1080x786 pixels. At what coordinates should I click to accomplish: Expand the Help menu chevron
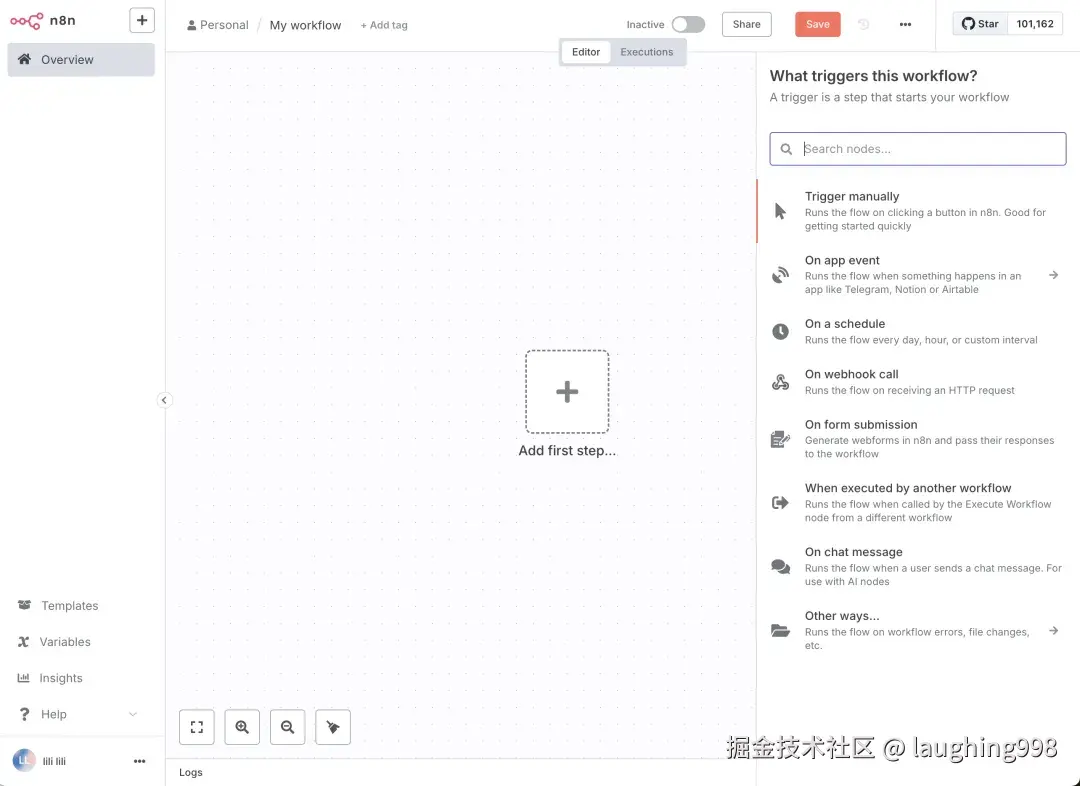point(131,714)
